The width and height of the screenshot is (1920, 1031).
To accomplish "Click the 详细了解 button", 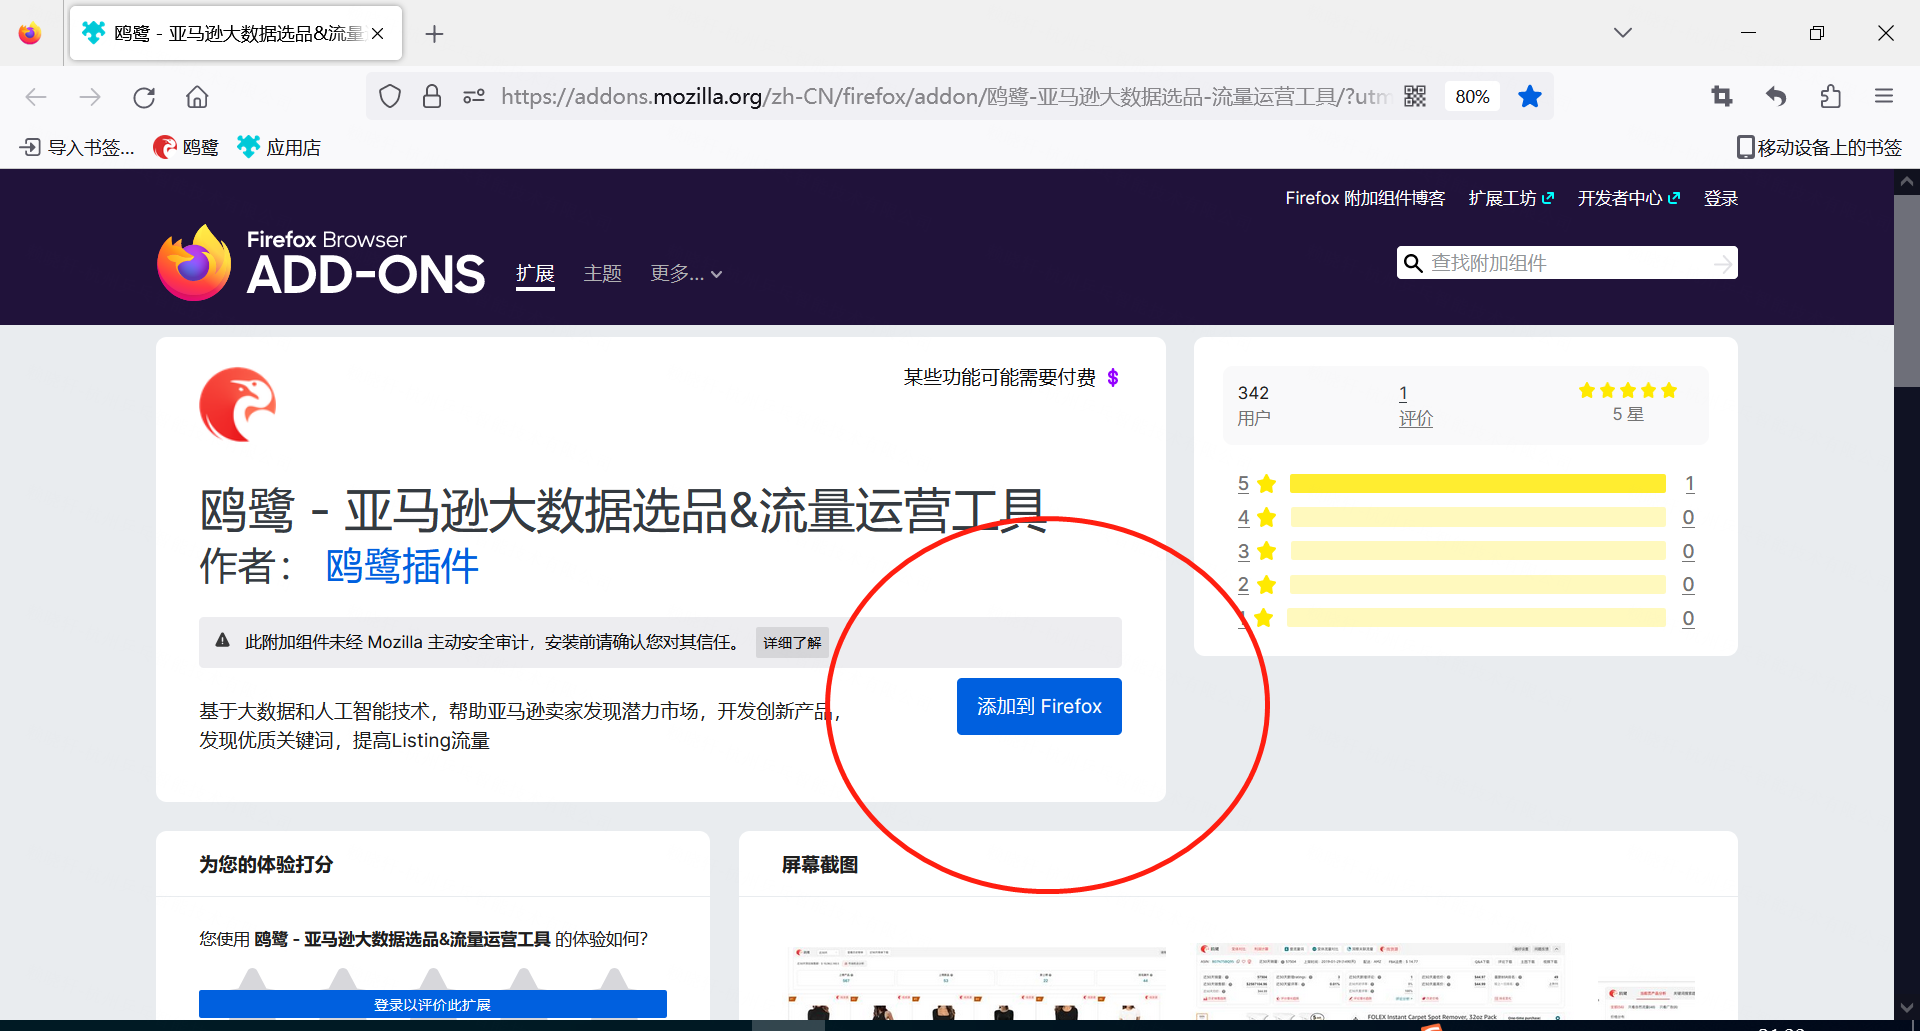I will [792, 642].
